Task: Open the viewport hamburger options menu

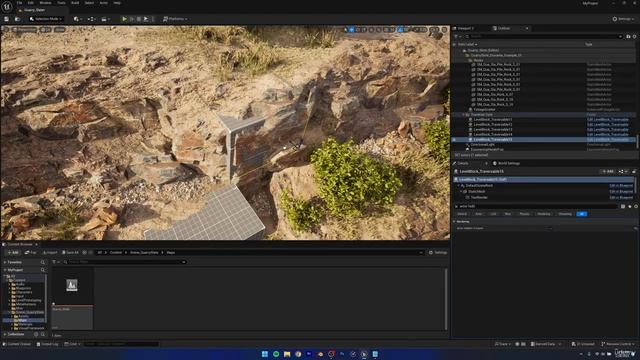Action: 6,29
